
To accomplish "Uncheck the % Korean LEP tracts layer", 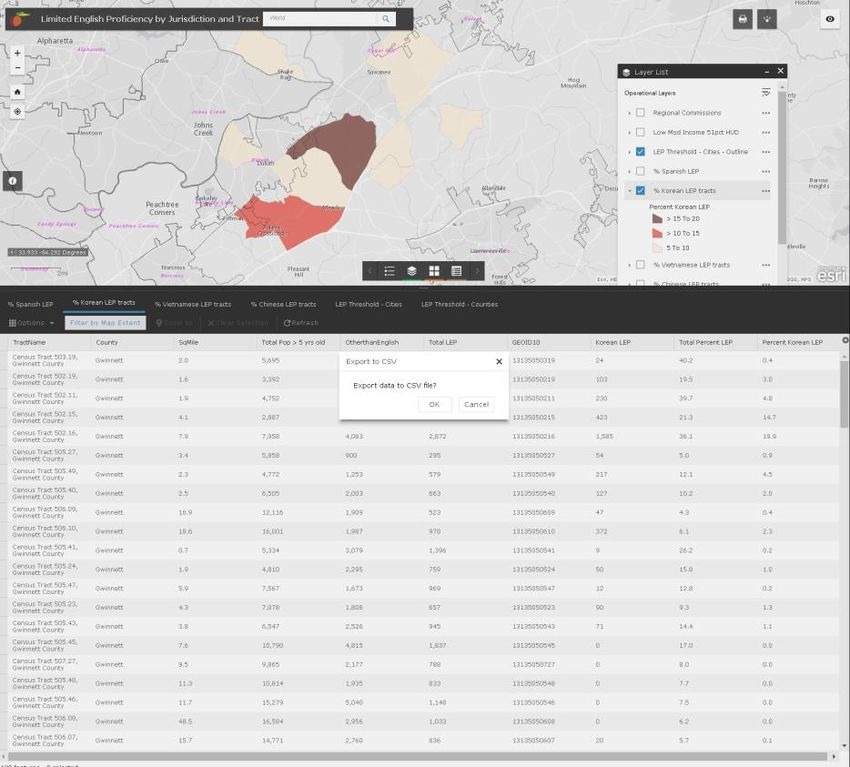I will 640,190.
